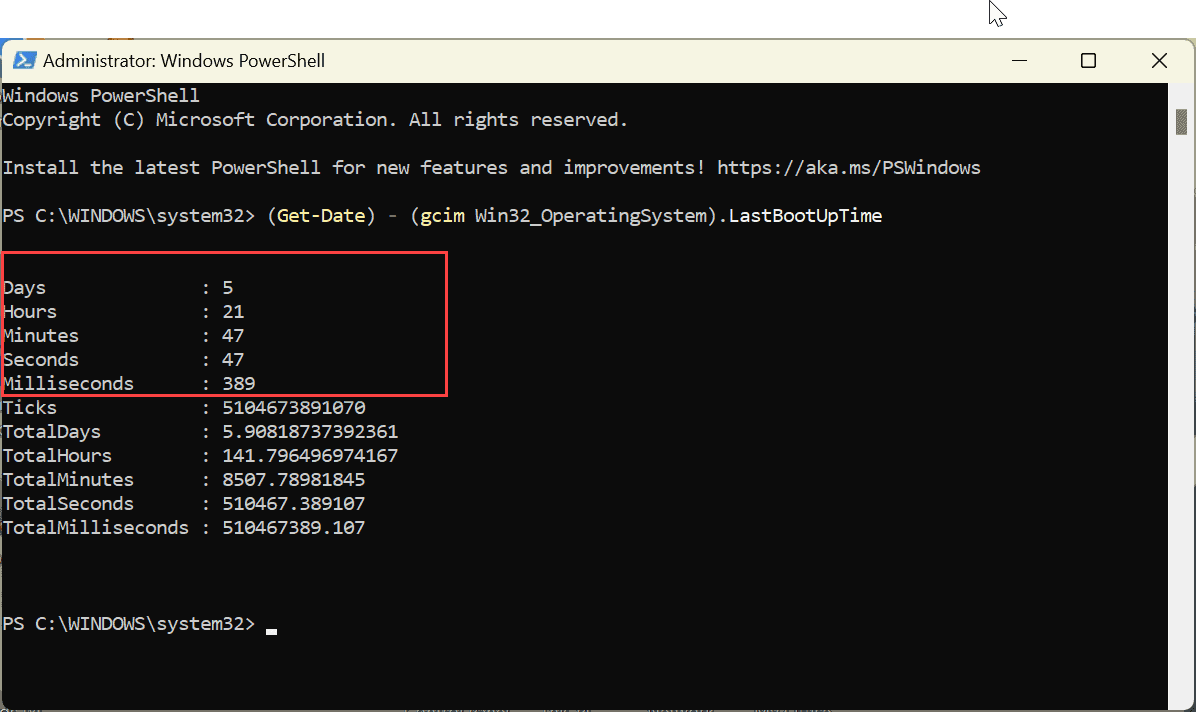Select the TotalDays output line
Screen dimensions: 1196x712
coord(200,431)
